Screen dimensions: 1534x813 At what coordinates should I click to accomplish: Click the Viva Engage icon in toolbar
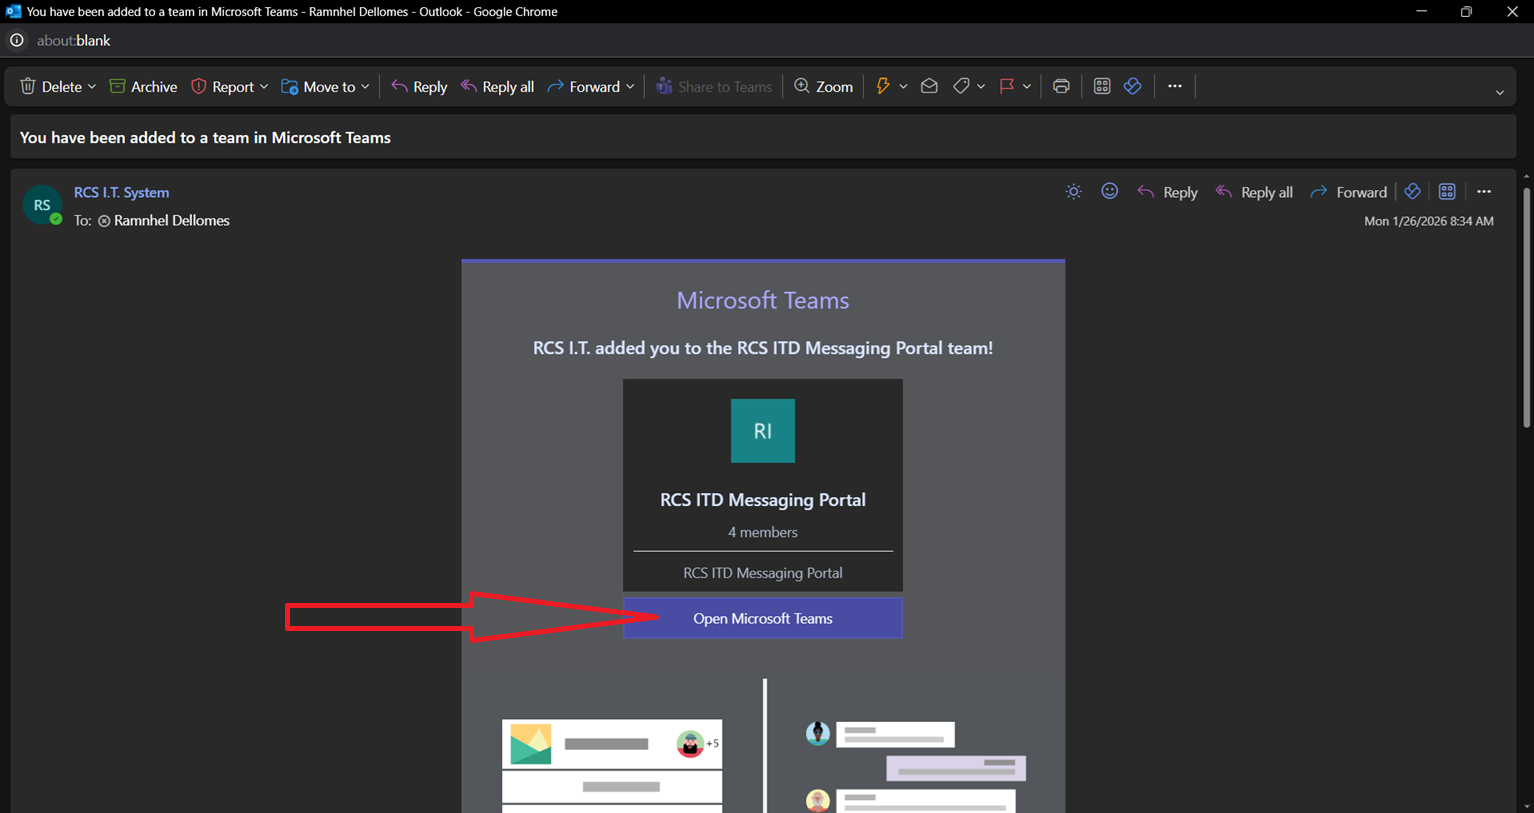tap(1132, 86)
